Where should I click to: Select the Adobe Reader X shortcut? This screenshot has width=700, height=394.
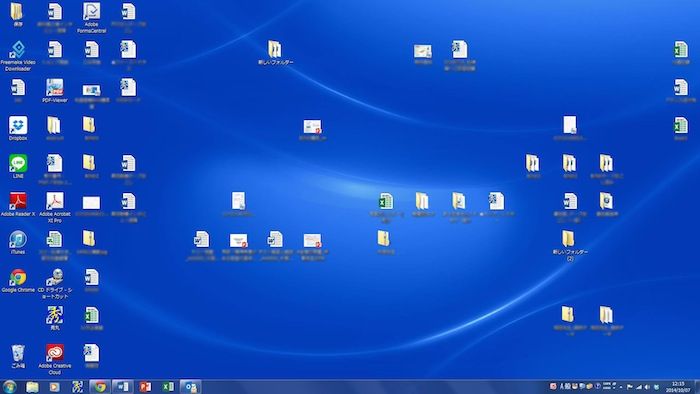tap(18, 204)
